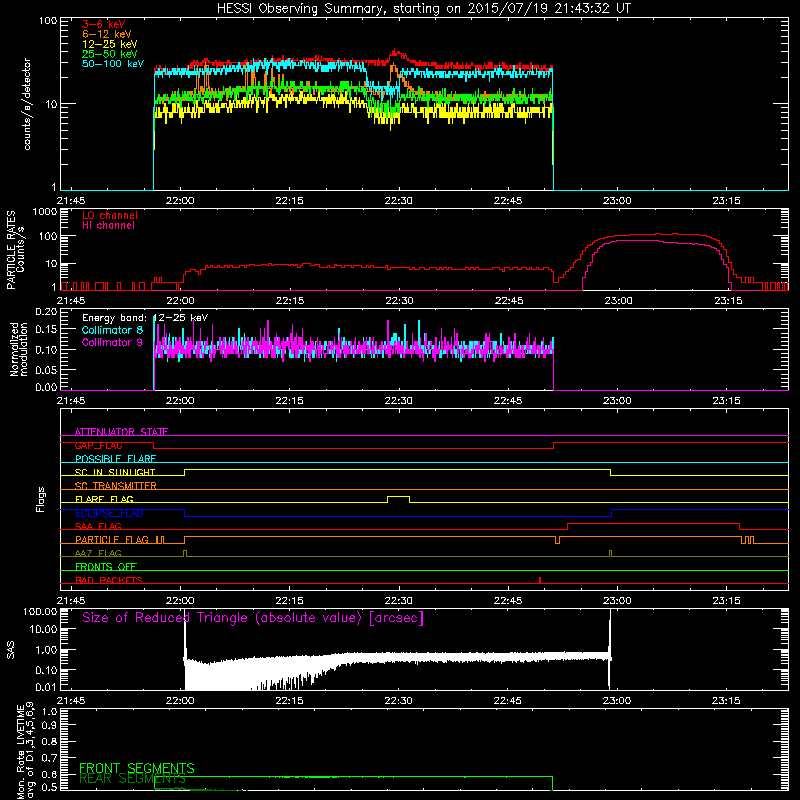This screenshot has width=800, height=800.
Task: Click the 23:00 tick label under particle rates plot
Action: 617,301
